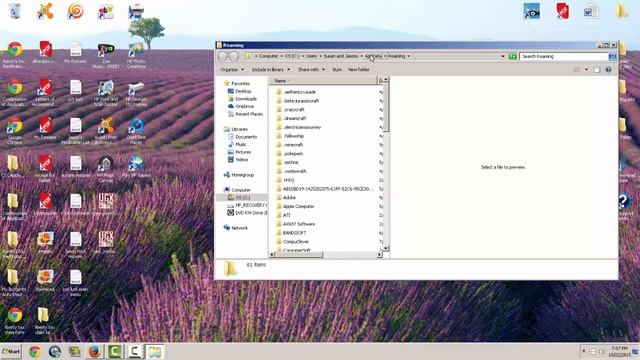640x360 pixels.
Task: Open the address bar history dropdown
Action: pos(502,56)
